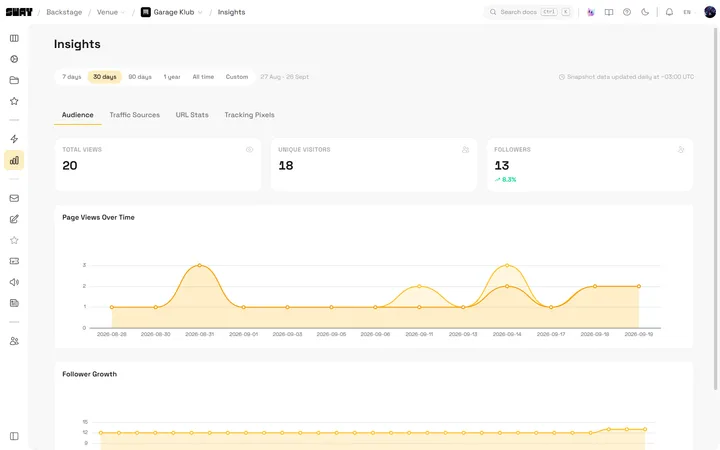Viewport: 720px width, 450px height.
Task: Open the team members icon in sidebar
Action: (14, 341)
